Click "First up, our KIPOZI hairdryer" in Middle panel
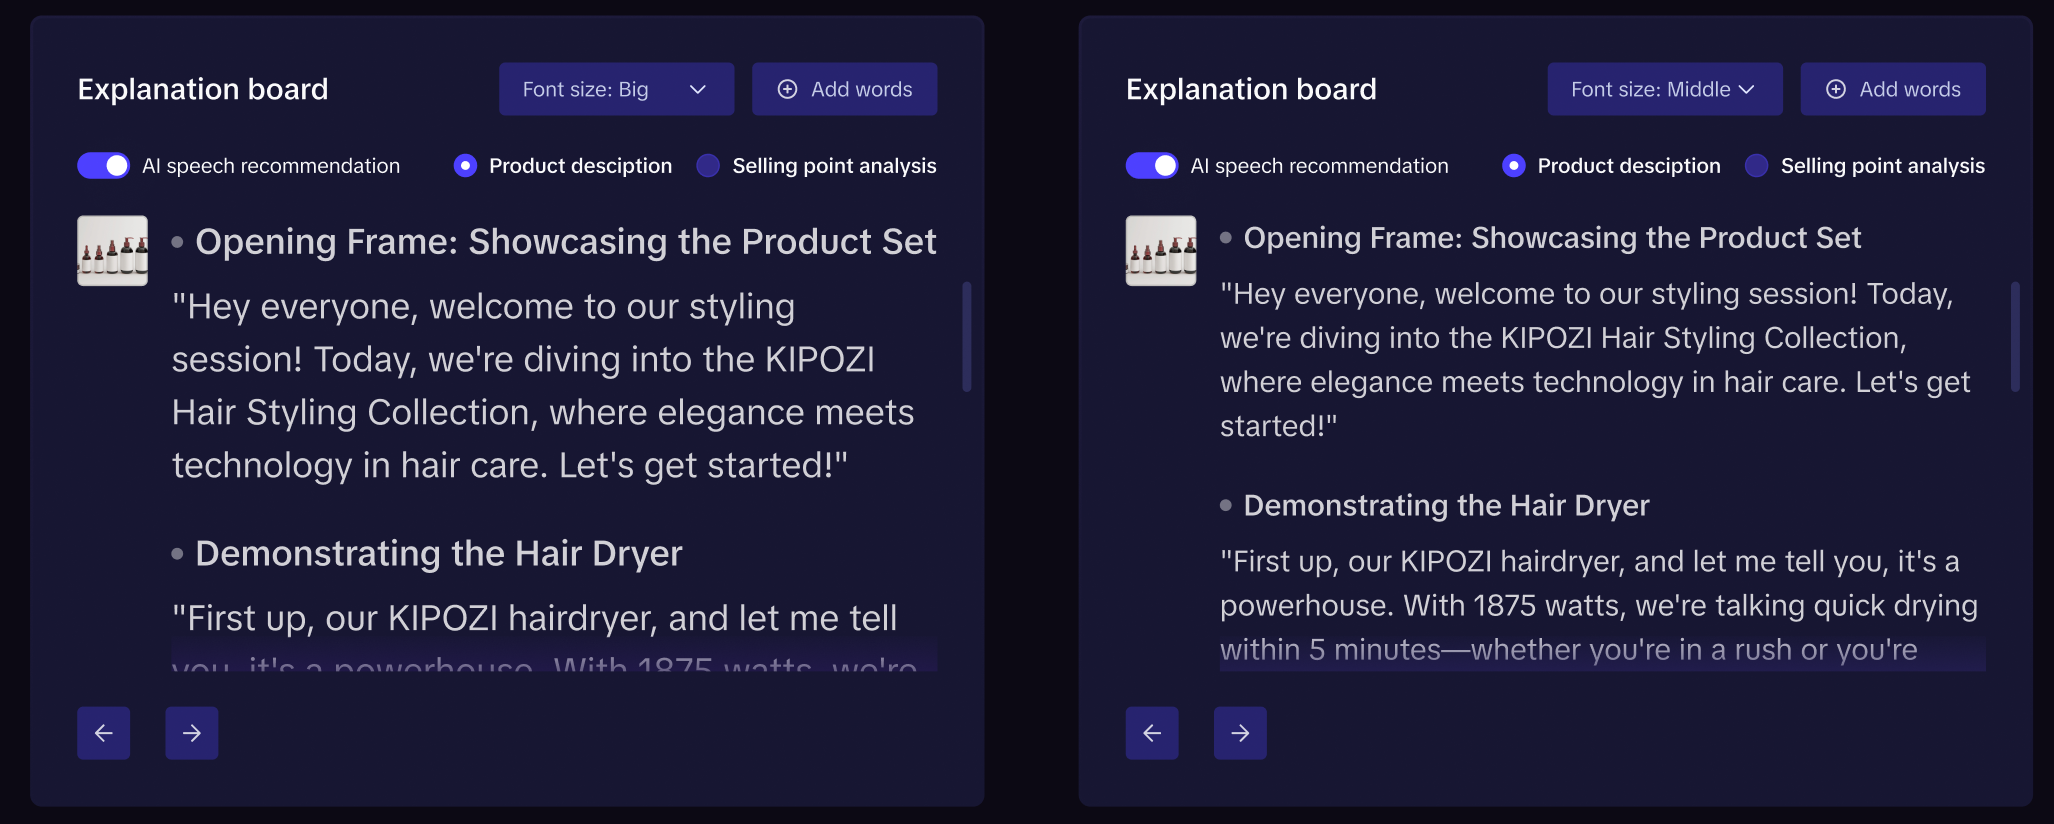 pos(1599,606)
